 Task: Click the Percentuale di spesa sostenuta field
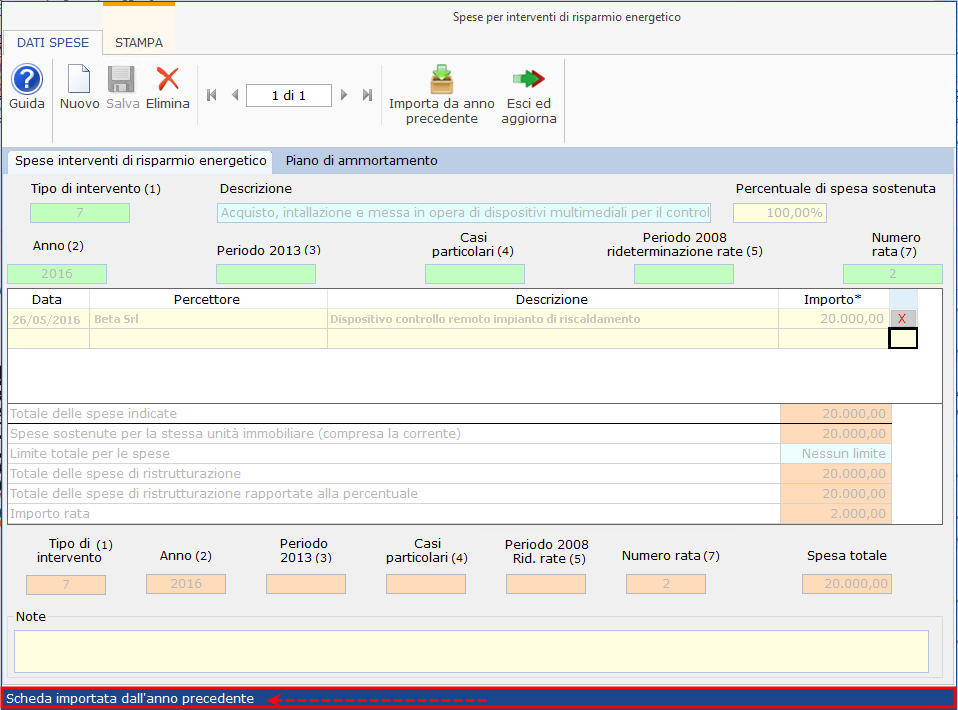(x=780, y=213)
